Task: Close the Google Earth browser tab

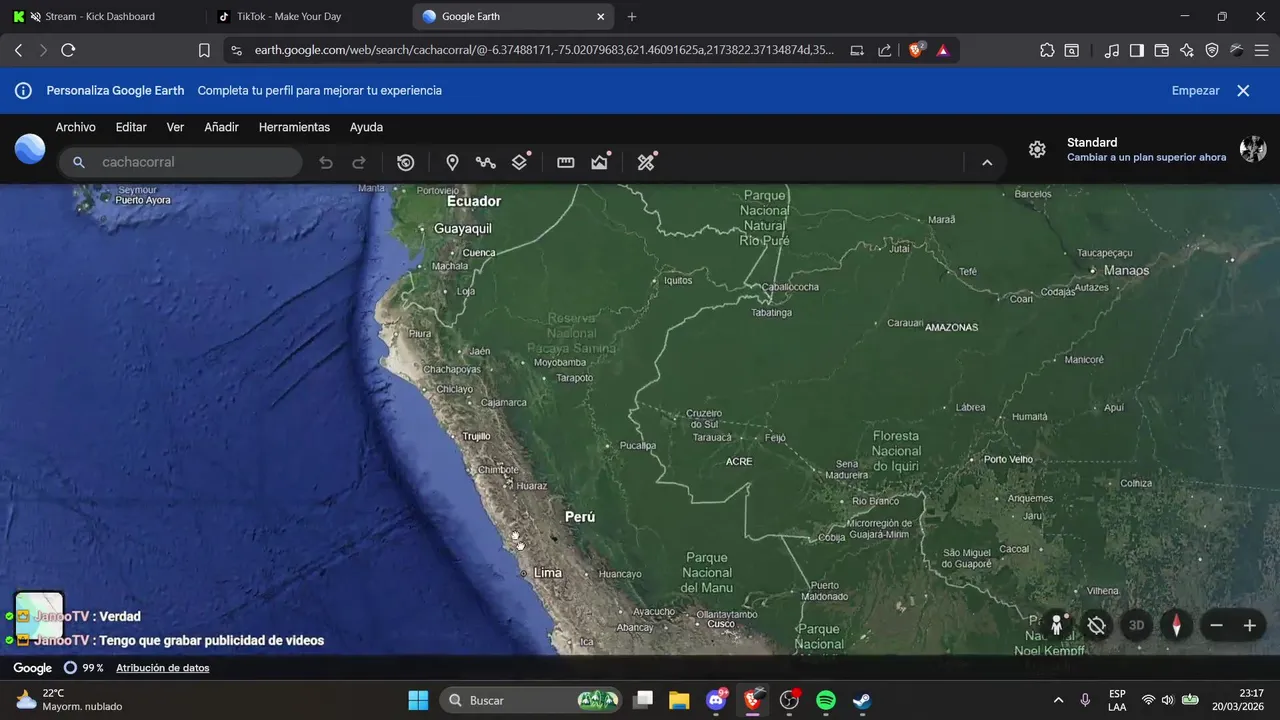Action: click(x=600, y=16)
